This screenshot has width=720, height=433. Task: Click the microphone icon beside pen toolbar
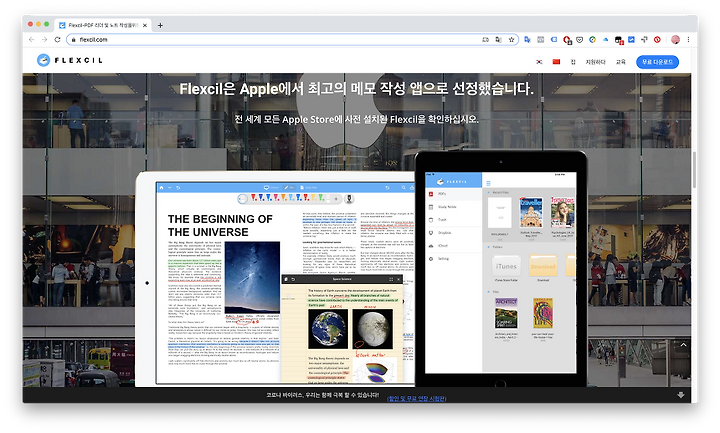(349, 199)
